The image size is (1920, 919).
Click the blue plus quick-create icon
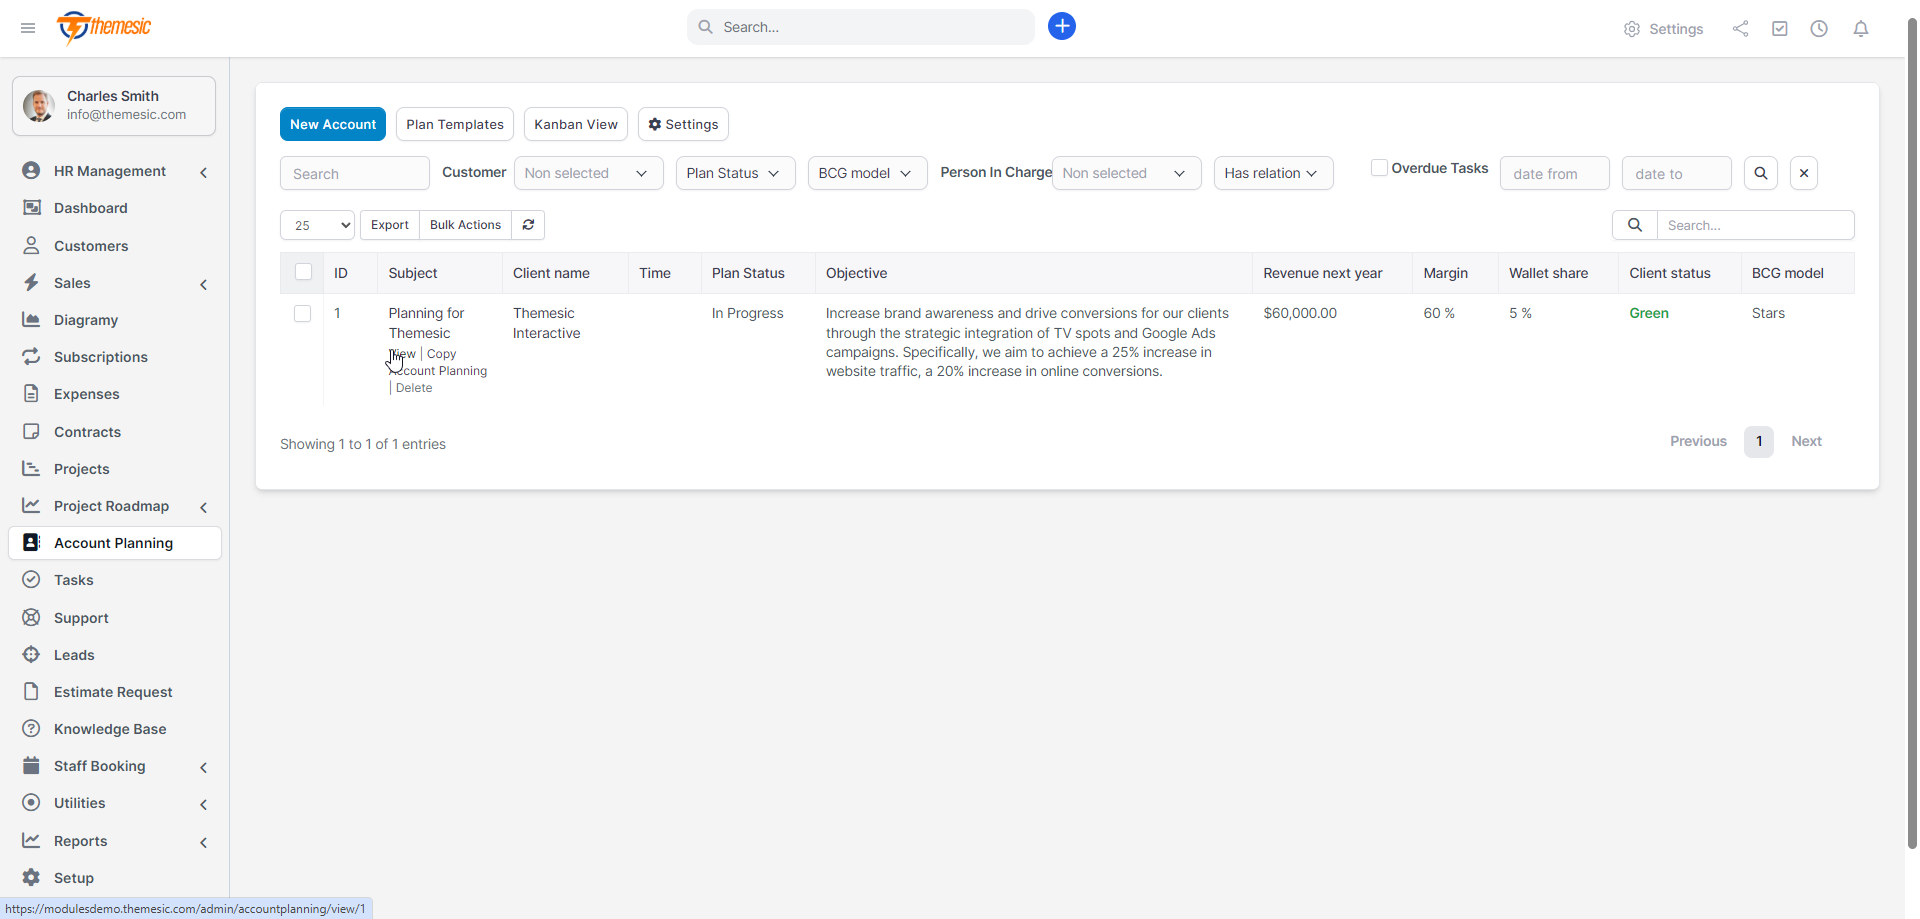[1062, 27]
